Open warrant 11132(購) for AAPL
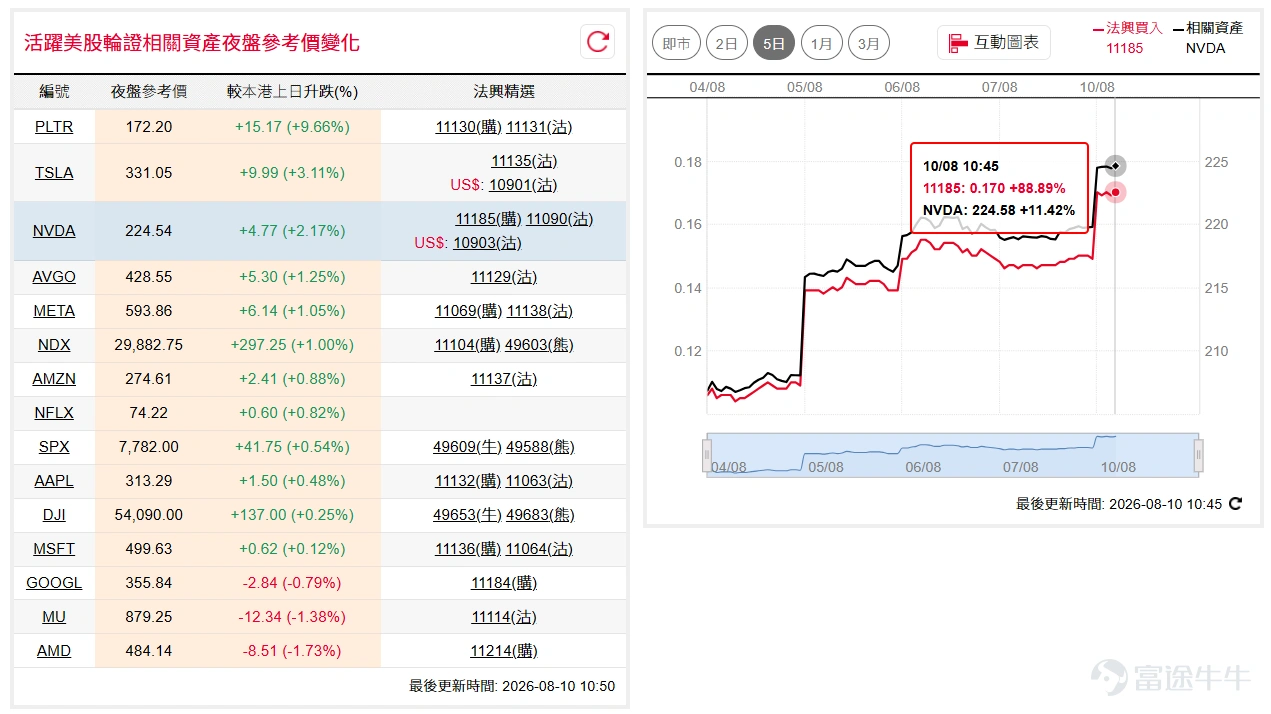Screen dimensions: 1271x714 click(468, 481)
